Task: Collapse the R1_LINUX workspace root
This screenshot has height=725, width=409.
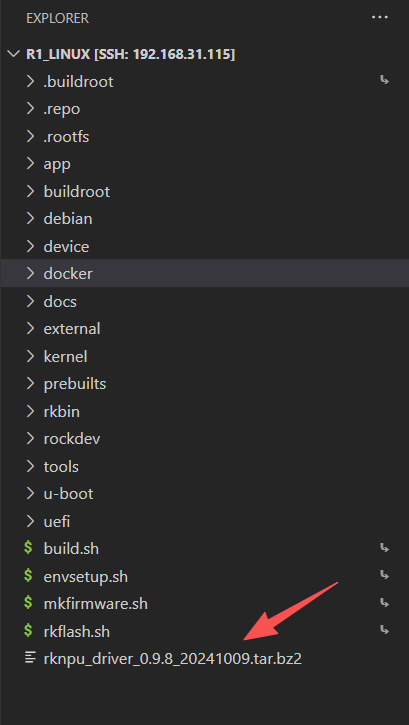Action: pos(14,54)
